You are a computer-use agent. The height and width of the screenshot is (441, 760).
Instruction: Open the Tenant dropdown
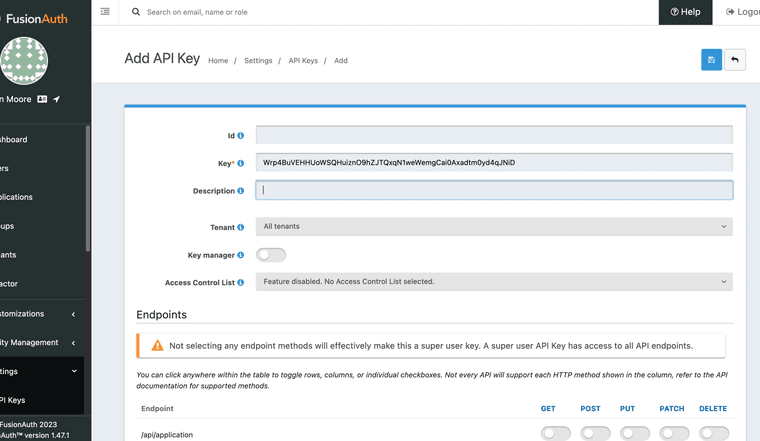pyautogui.click(x=494, y=227)
